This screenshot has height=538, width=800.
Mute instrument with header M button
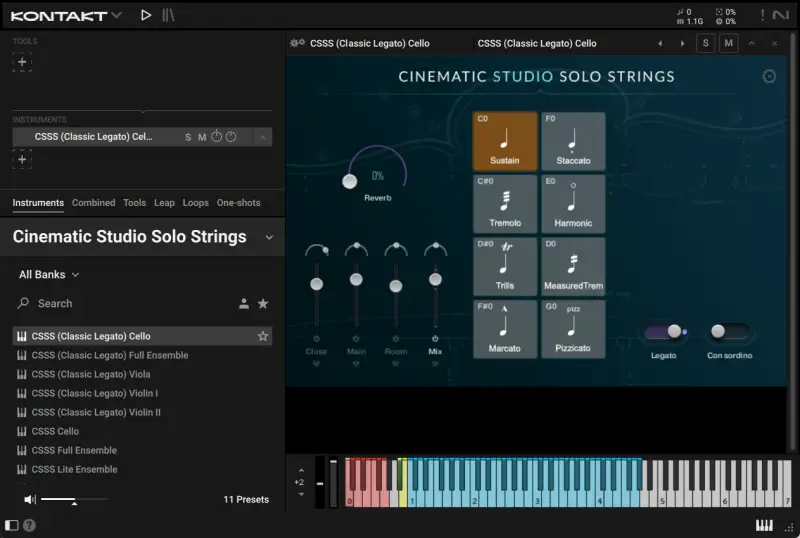(x=728, y=43)
